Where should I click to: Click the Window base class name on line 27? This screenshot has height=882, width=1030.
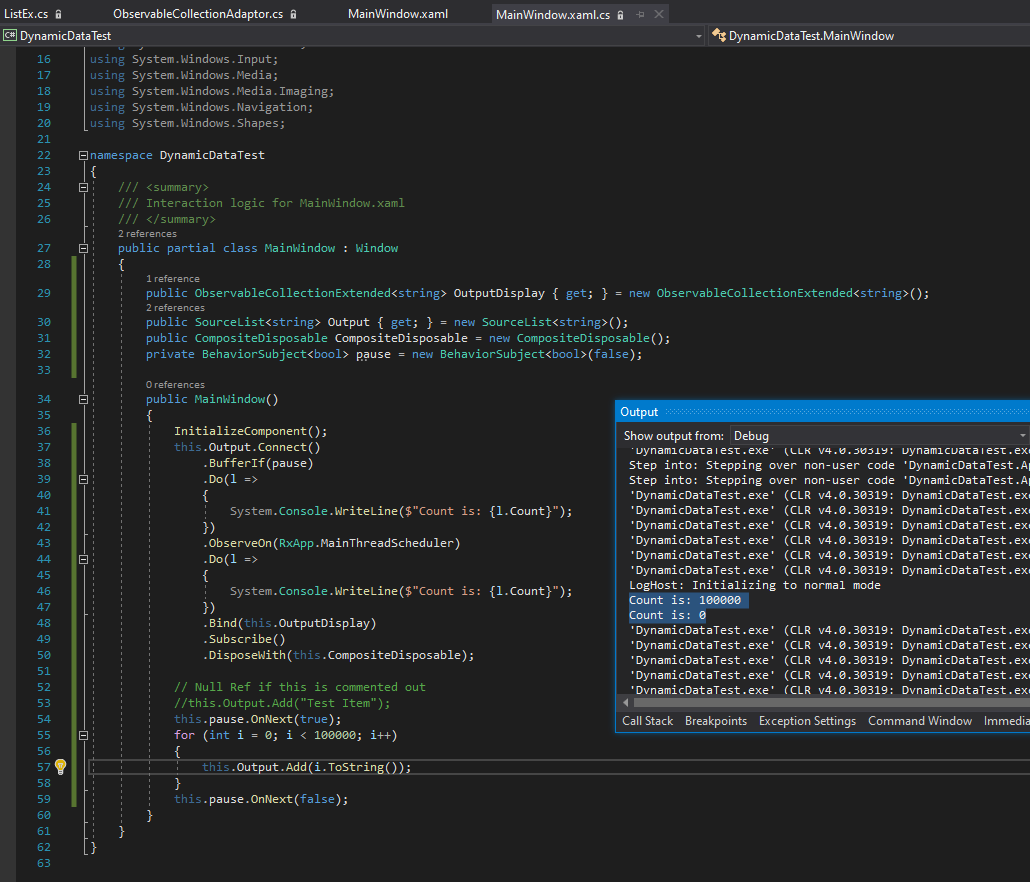[376, 248]
